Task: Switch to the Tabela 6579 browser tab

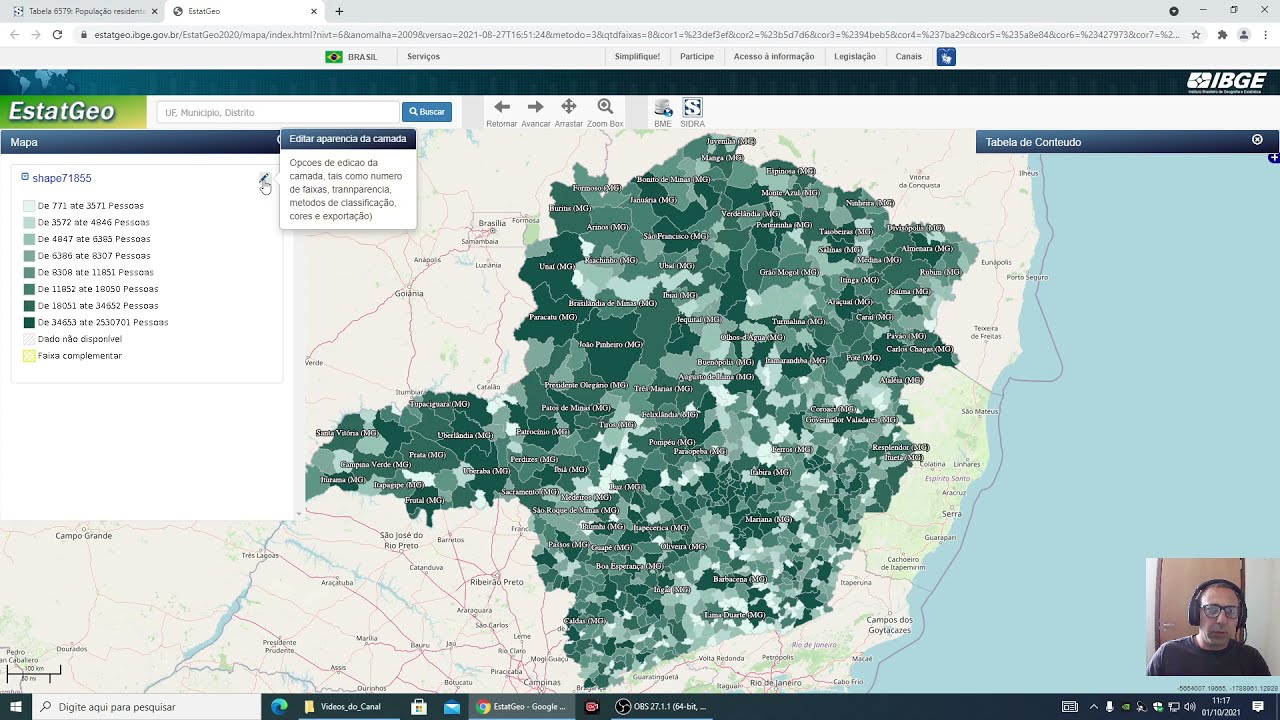Action: click(82, 11)
